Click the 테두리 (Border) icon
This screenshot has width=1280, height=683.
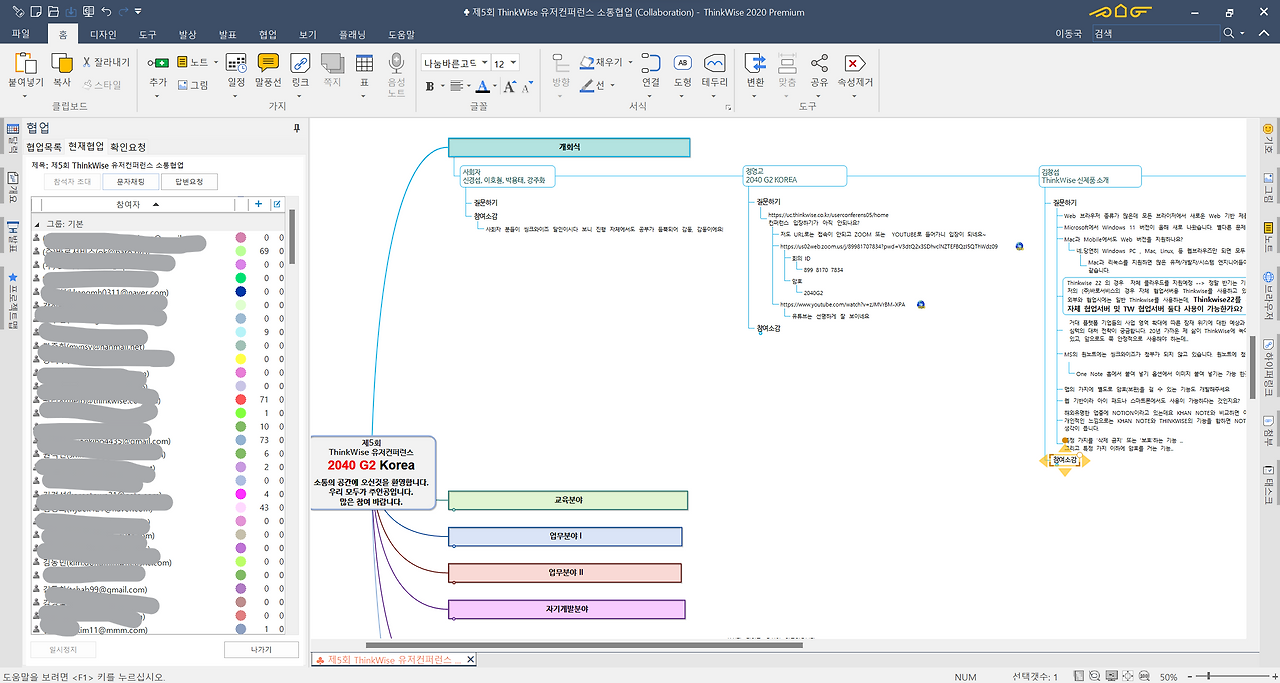coord(714,64)
